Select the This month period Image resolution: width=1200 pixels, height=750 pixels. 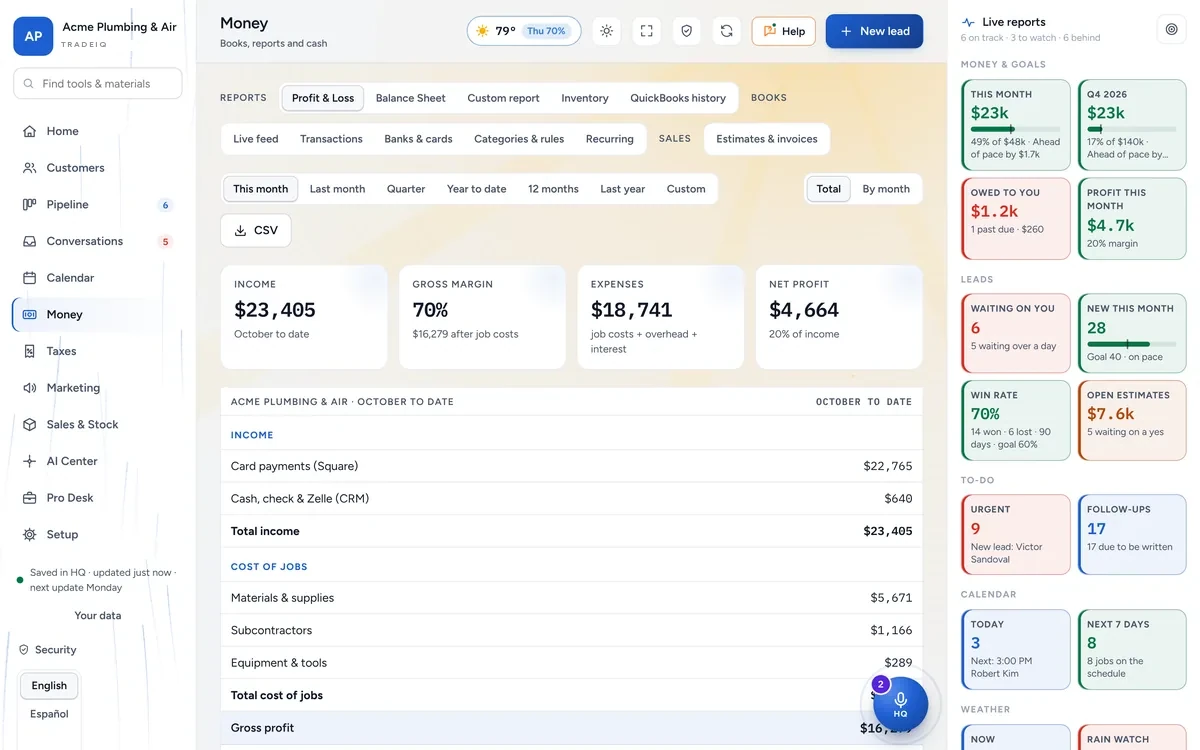pos(261,189)
